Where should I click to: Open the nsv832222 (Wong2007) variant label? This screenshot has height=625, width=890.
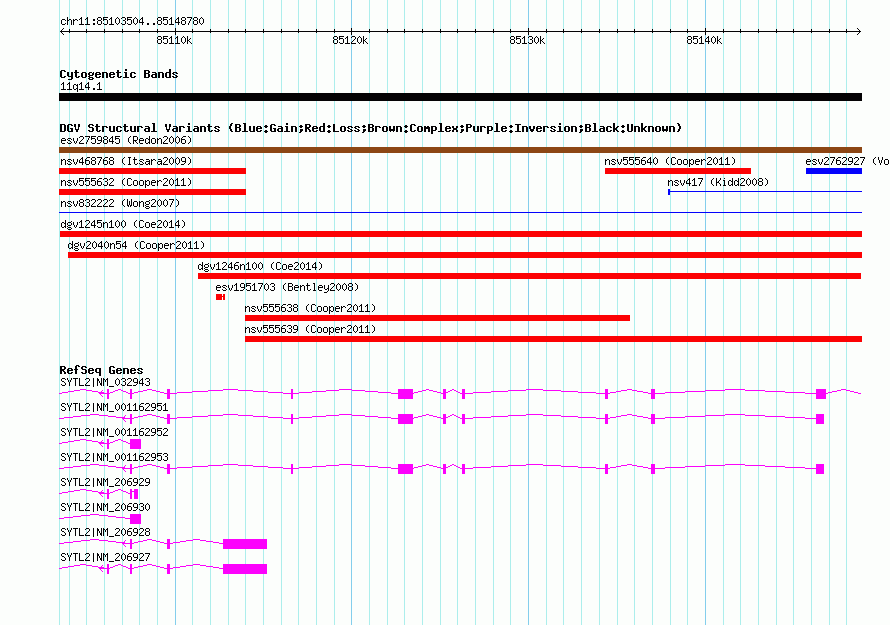tap(120, 203)
